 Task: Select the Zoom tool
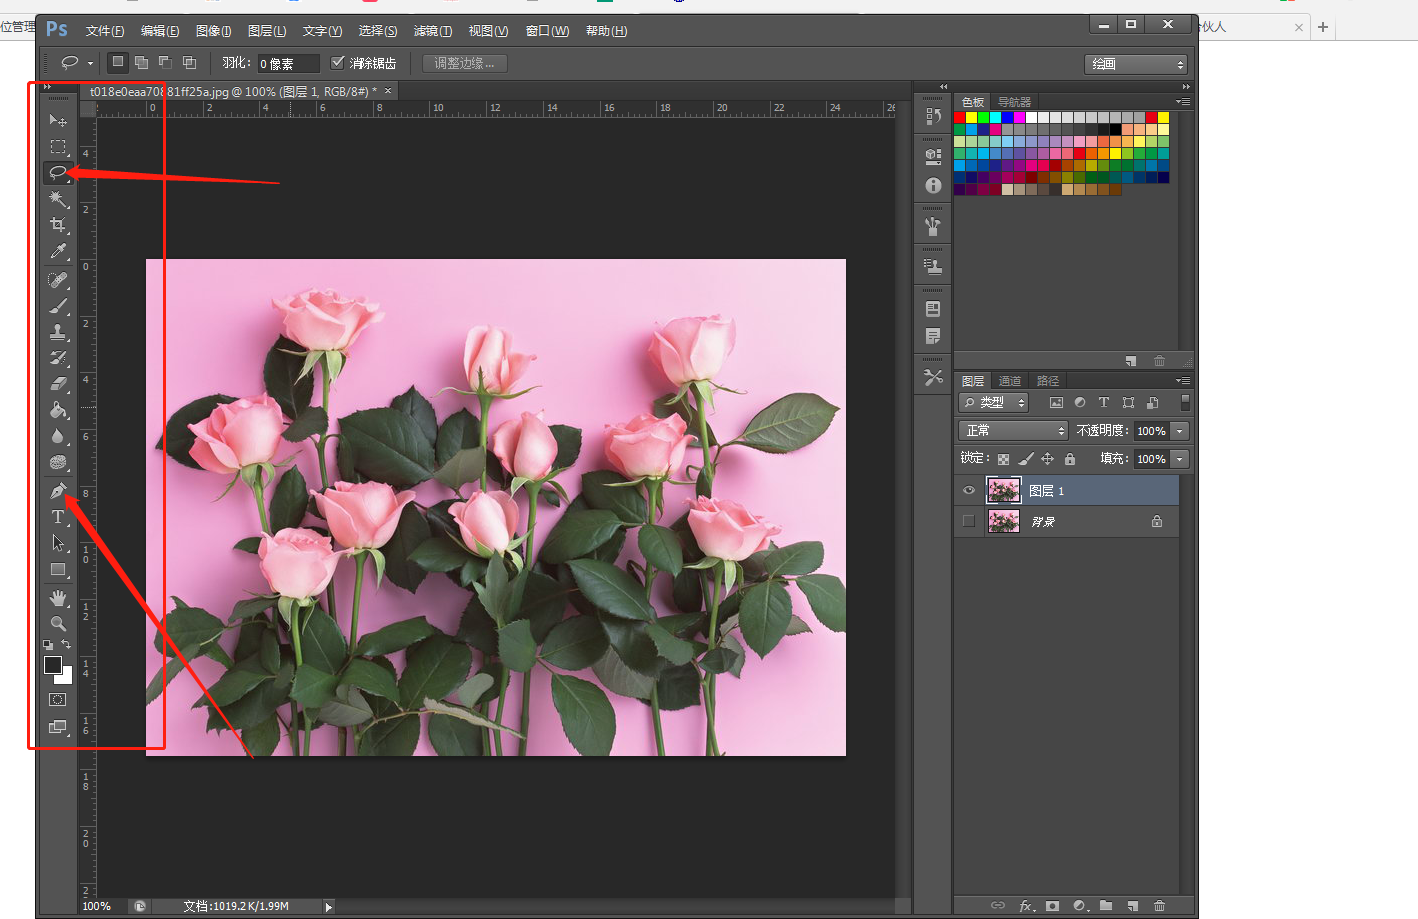pyautogui.click(x=58, y=623)
